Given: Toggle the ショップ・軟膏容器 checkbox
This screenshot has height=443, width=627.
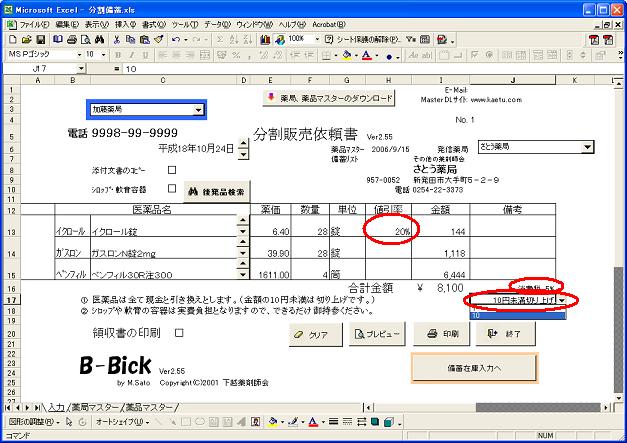Looking at the screenshot, I should (171, 187).
